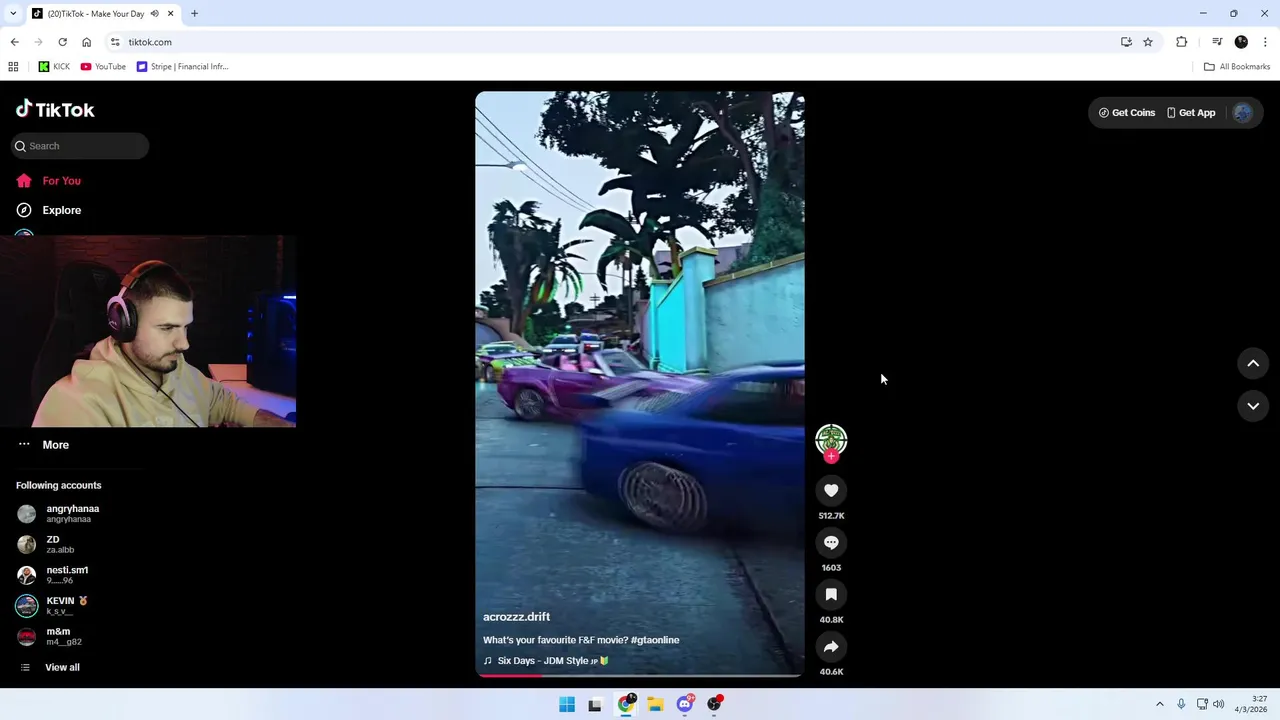Open the YouTube bookmark
Screen dimensions: 1280x720
tap(103, 67)
